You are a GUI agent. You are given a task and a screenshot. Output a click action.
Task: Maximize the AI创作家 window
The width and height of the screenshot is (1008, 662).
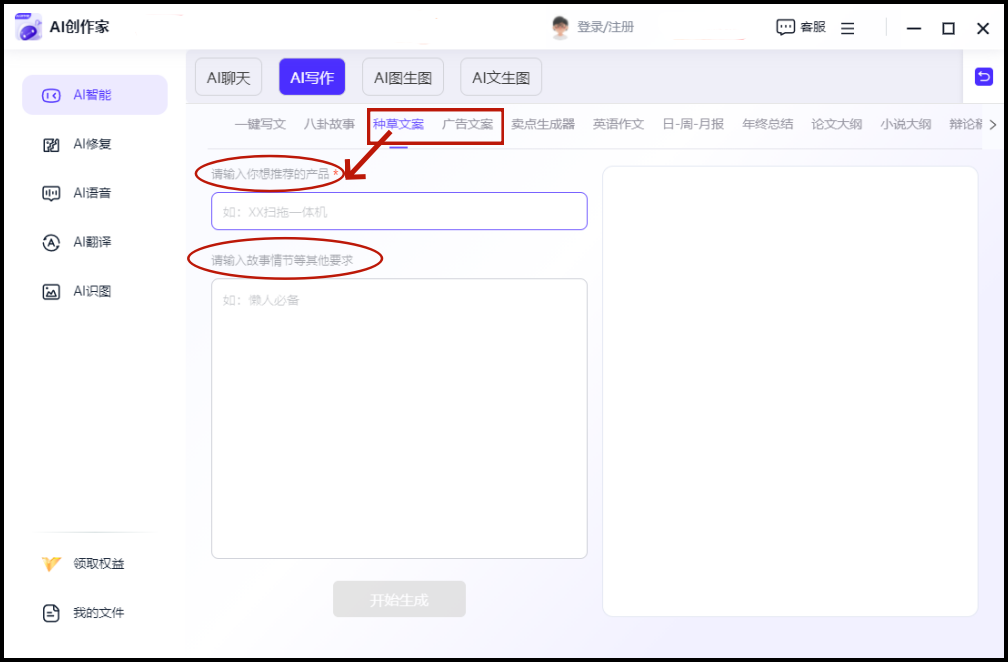pyautogui.click(x=948, y=28)
